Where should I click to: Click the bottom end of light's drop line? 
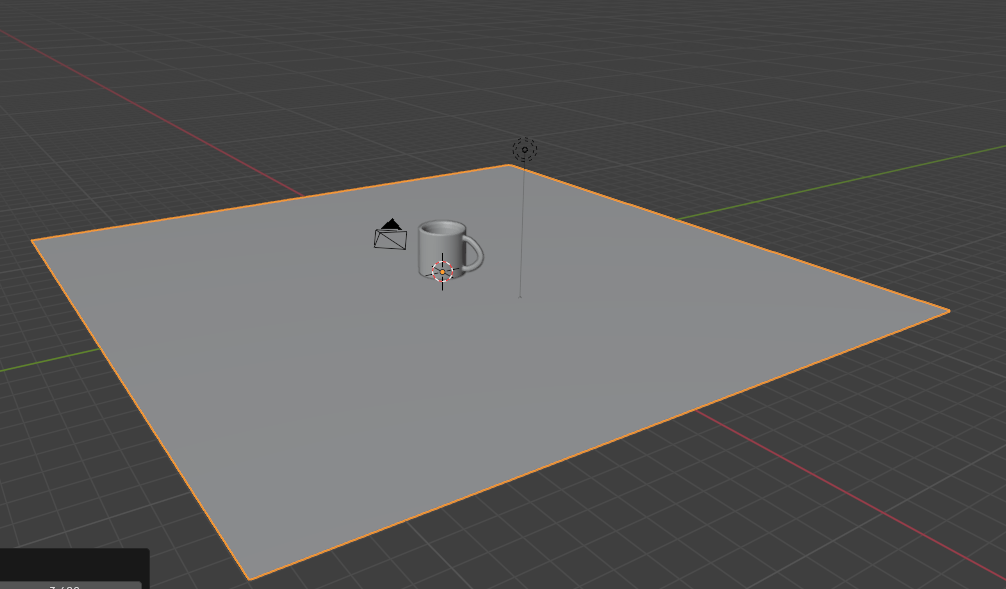[x=519, y=296]
